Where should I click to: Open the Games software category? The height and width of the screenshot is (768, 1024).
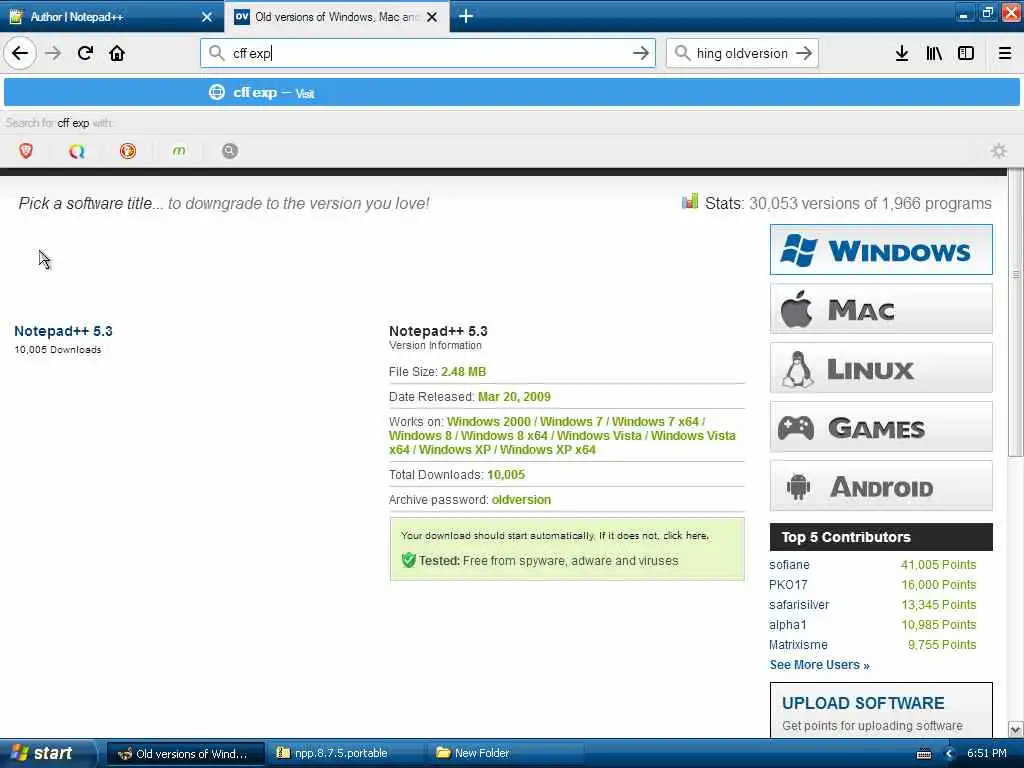click(x=881, y=426)
